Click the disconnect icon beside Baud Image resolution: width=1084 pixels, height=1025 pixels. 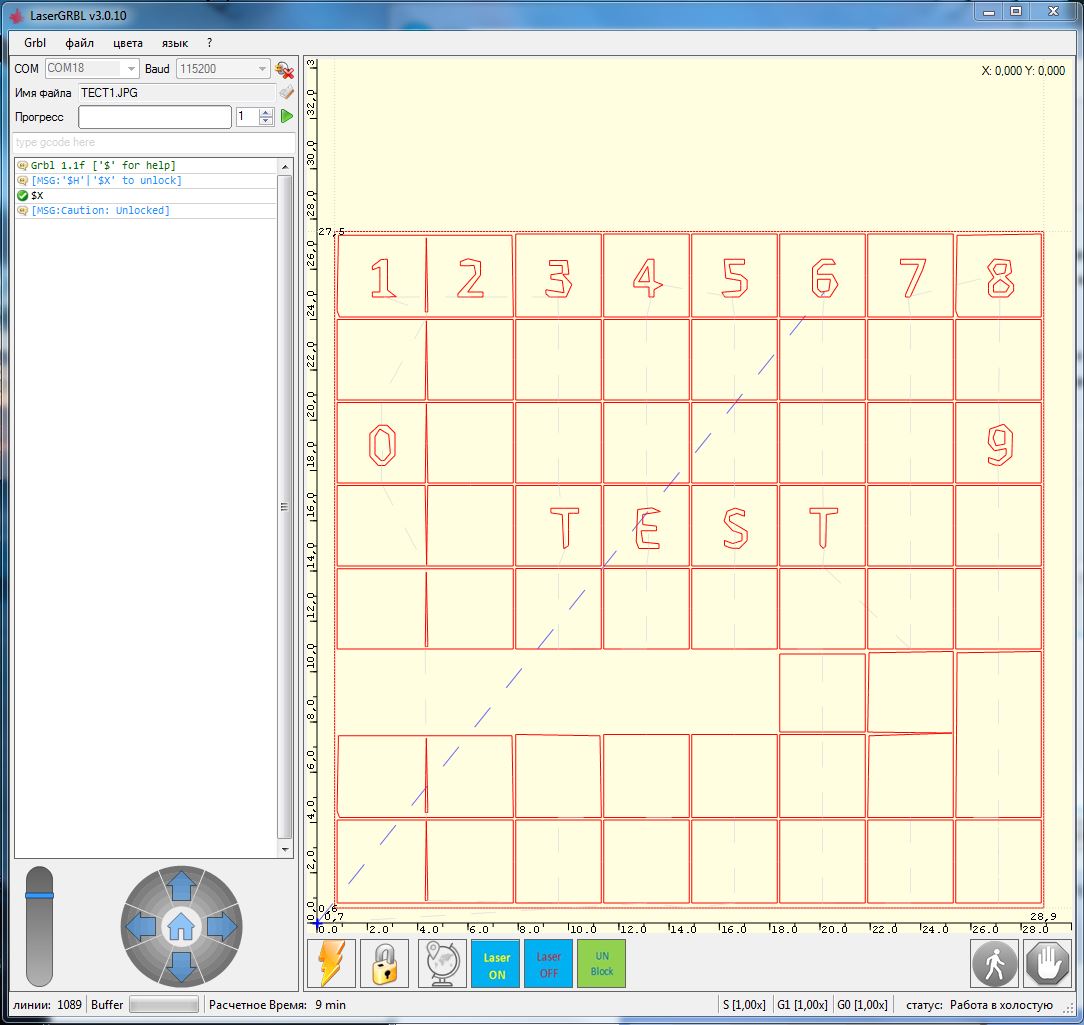(284, 69)
